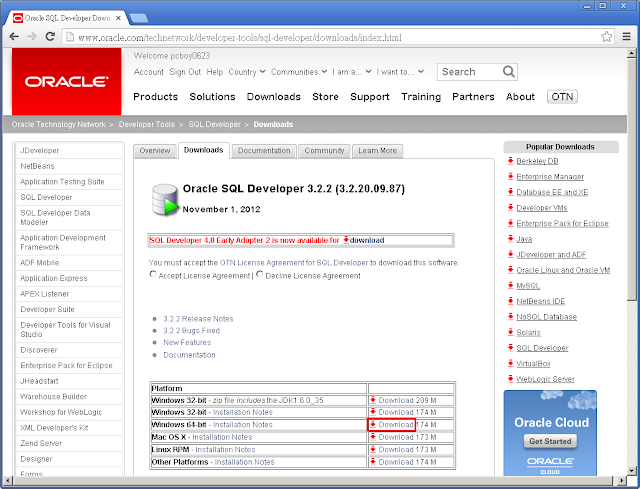Bookmark page with the star icon

tap(606, 37)
